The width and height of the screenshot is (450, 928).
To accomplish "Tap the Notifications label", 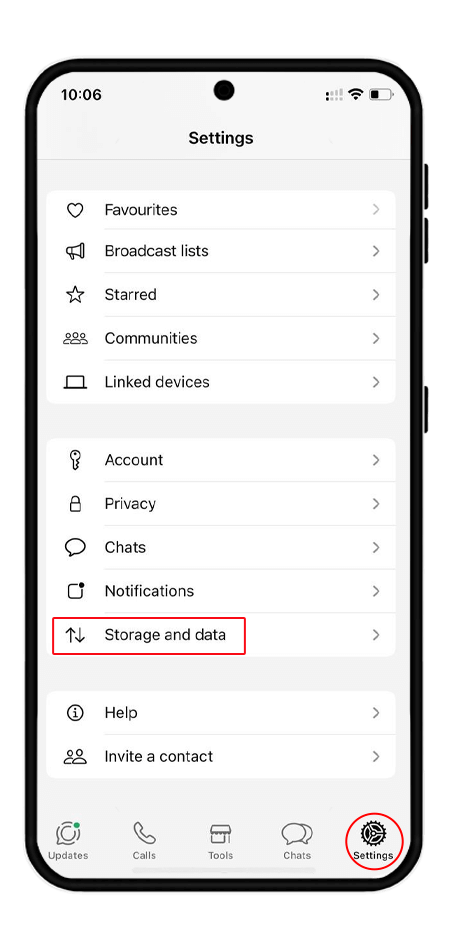I will click(149, 591).
